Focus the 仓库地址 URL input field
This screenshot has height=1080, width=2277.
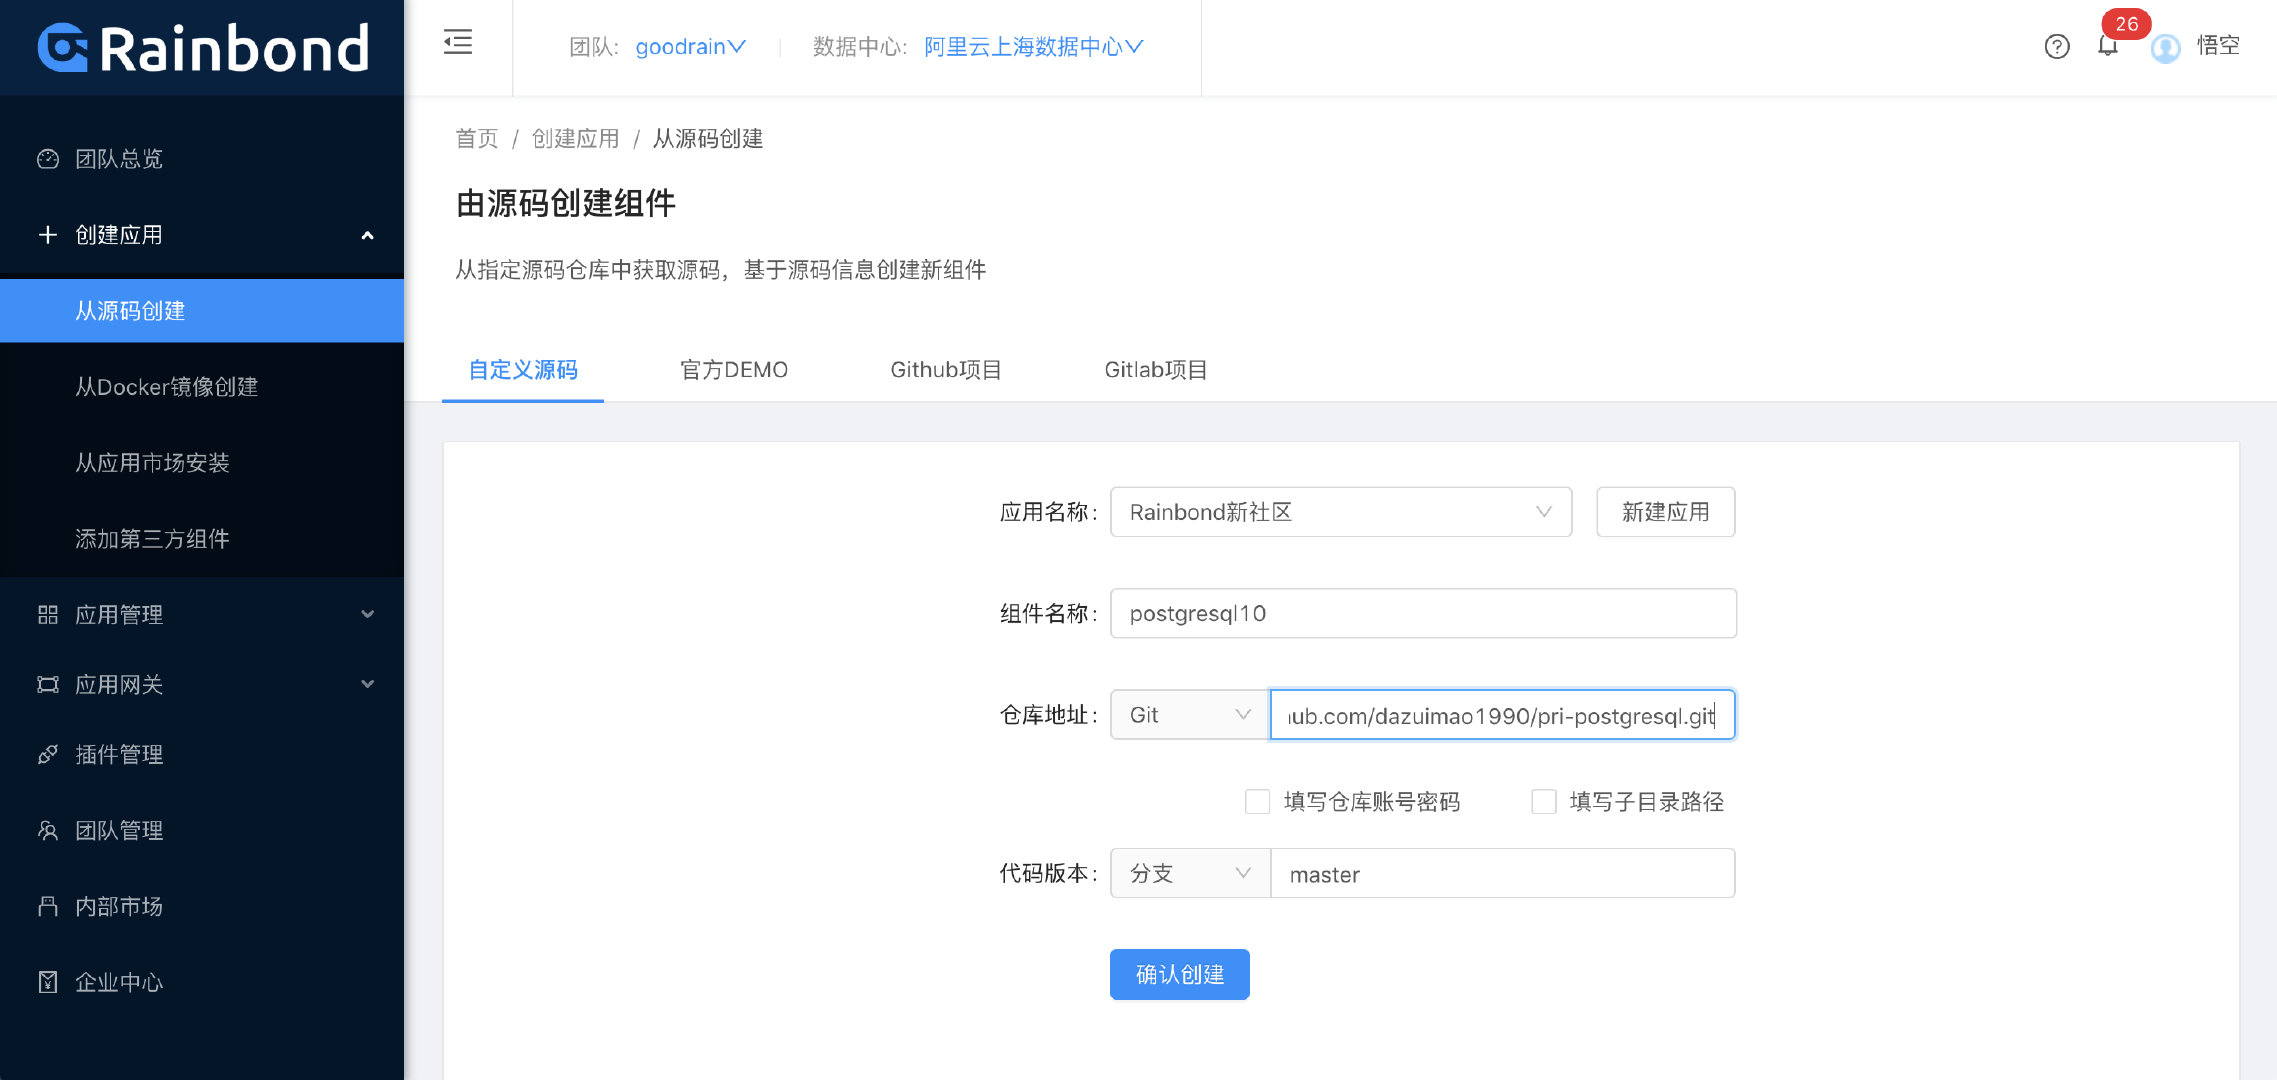click(x=1502, y=715)
